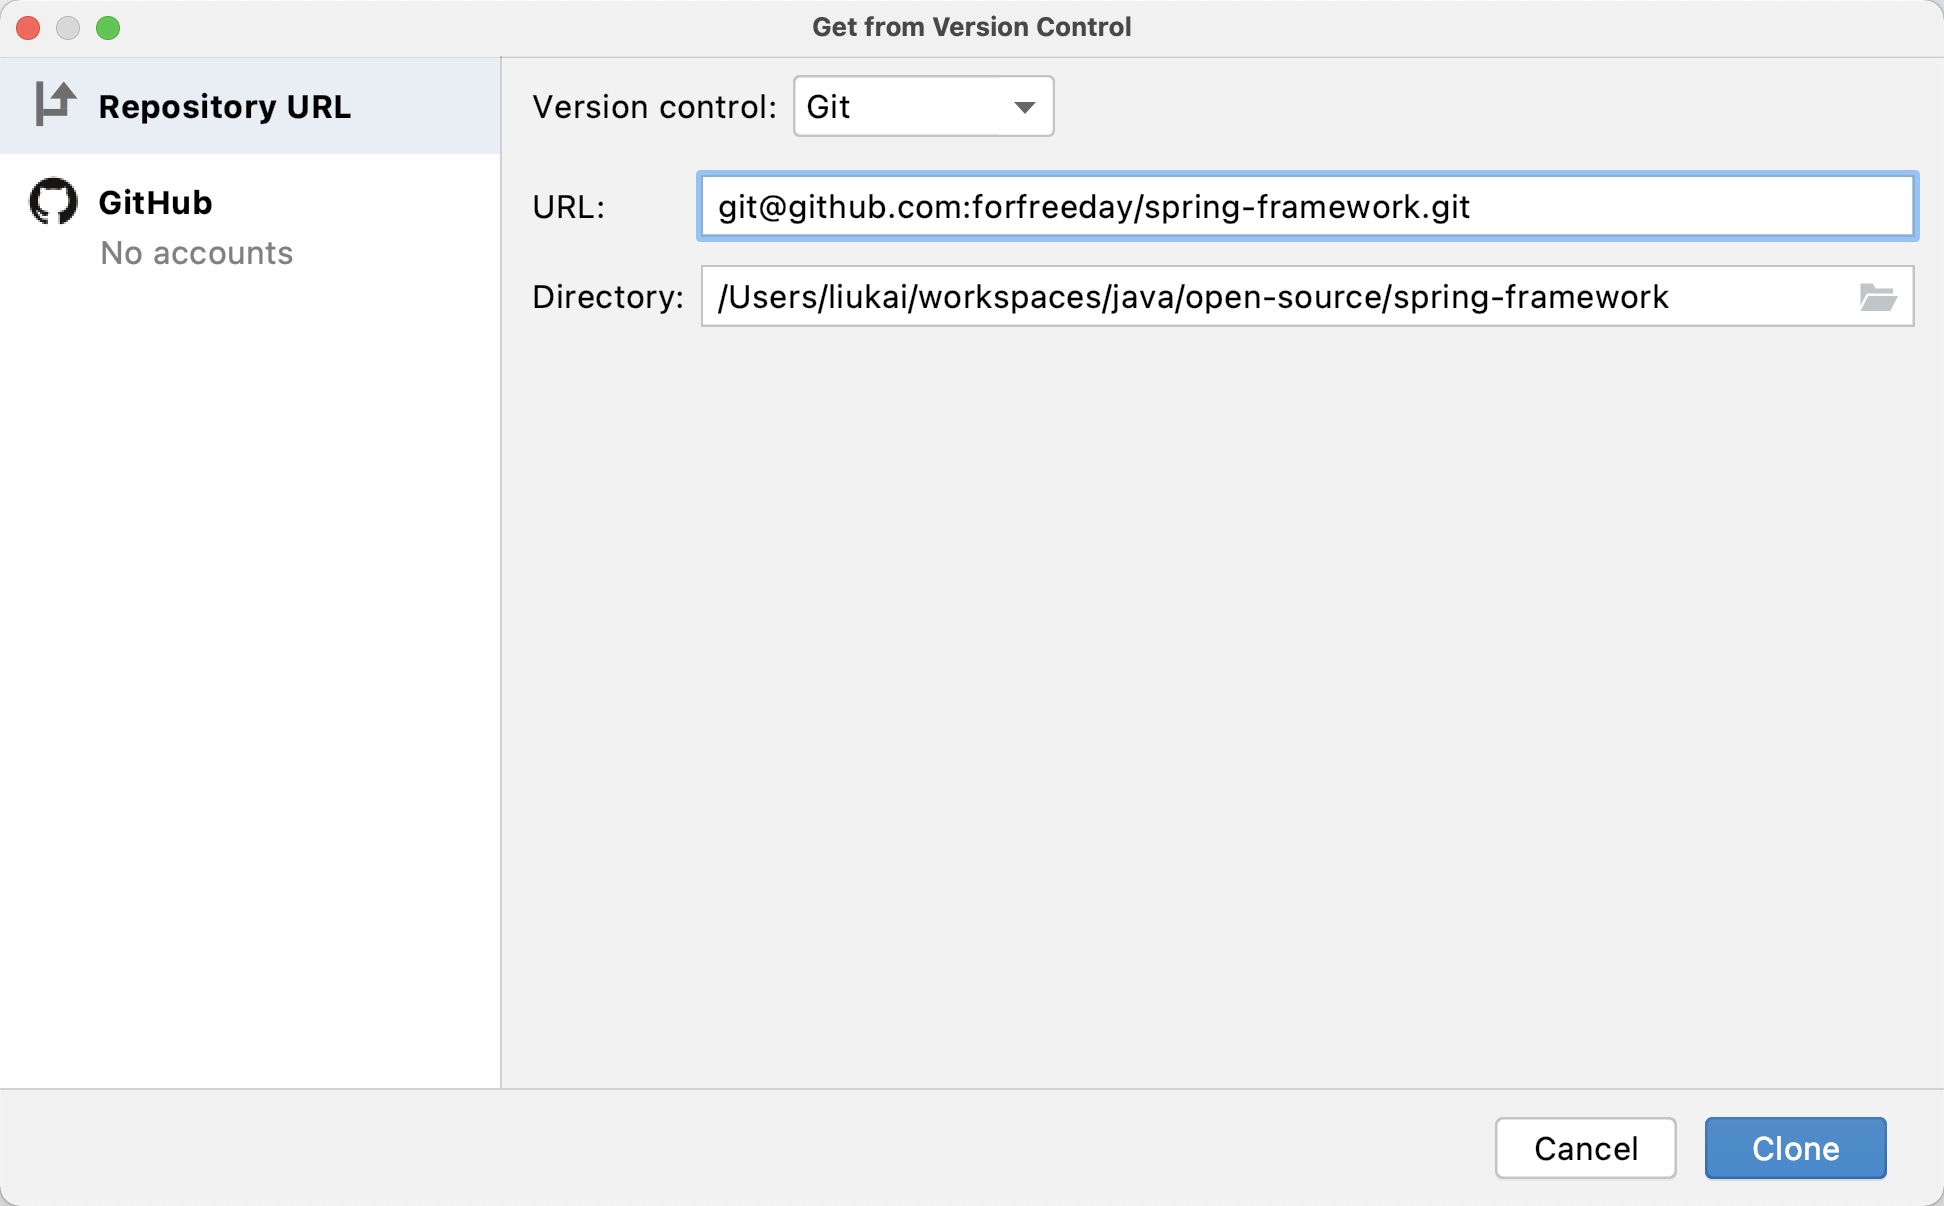Click the GitHub Octocat logo icon
The height and width of the screenshot is (1206, 1944).
point(53,201)
